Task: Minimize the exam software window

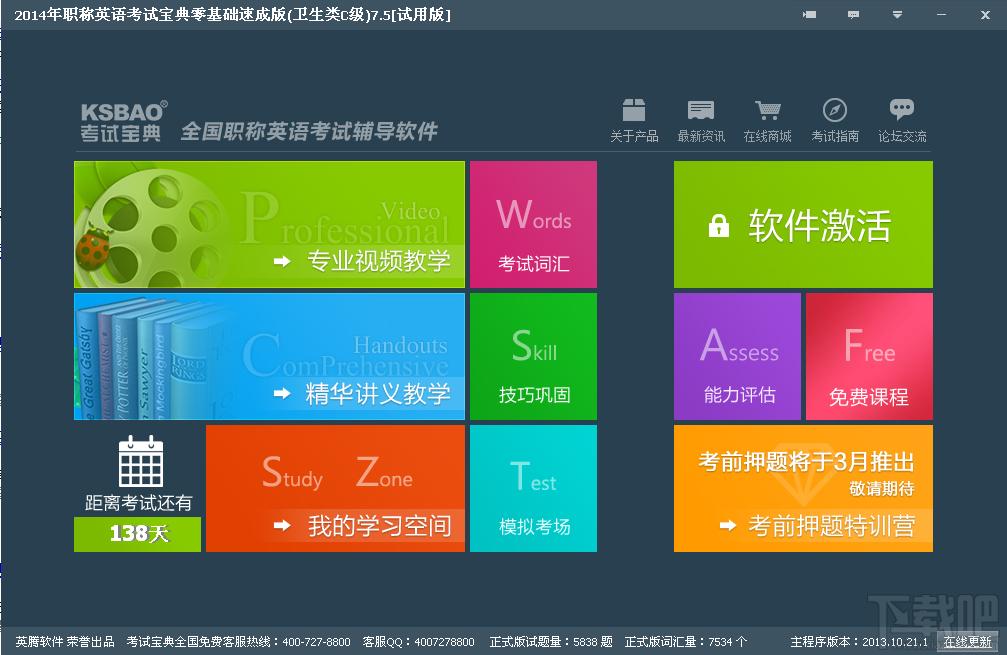Action: click(941, 14)
